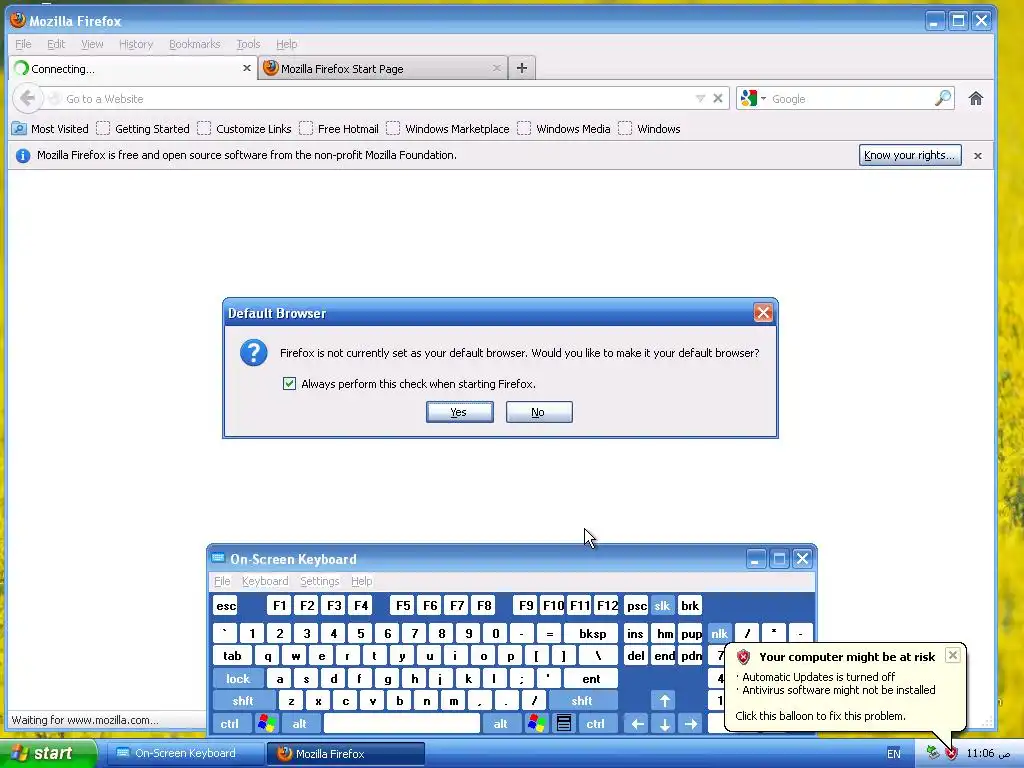
Task: Open Customize Links bookmark
Action: (245, 129)
